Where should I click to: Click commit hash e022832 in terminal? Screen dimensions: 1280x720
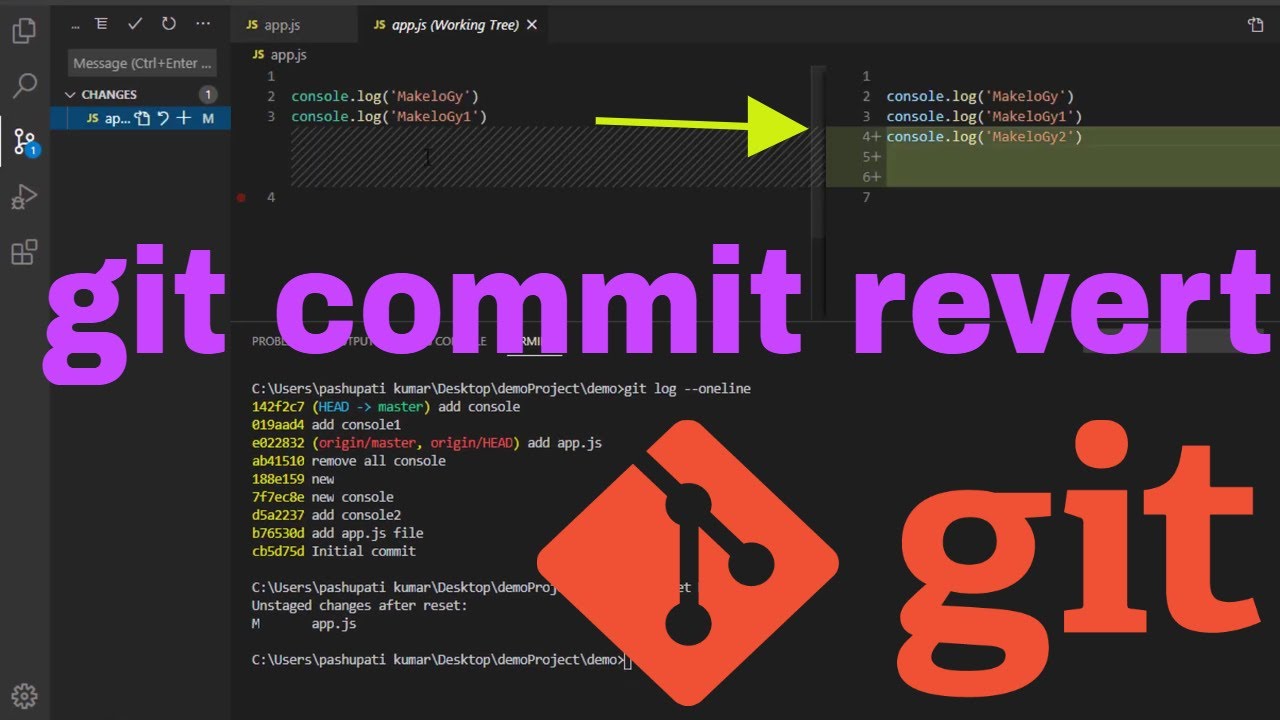click(x=279, y=443)
